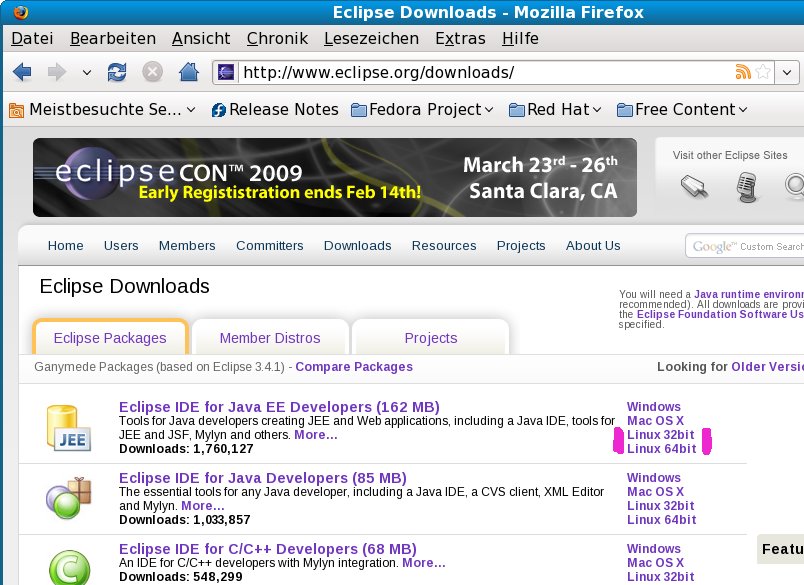This screenshot has width=804, height=585.
Task: Click the Java Developers package icon
Action: point(68,497)
